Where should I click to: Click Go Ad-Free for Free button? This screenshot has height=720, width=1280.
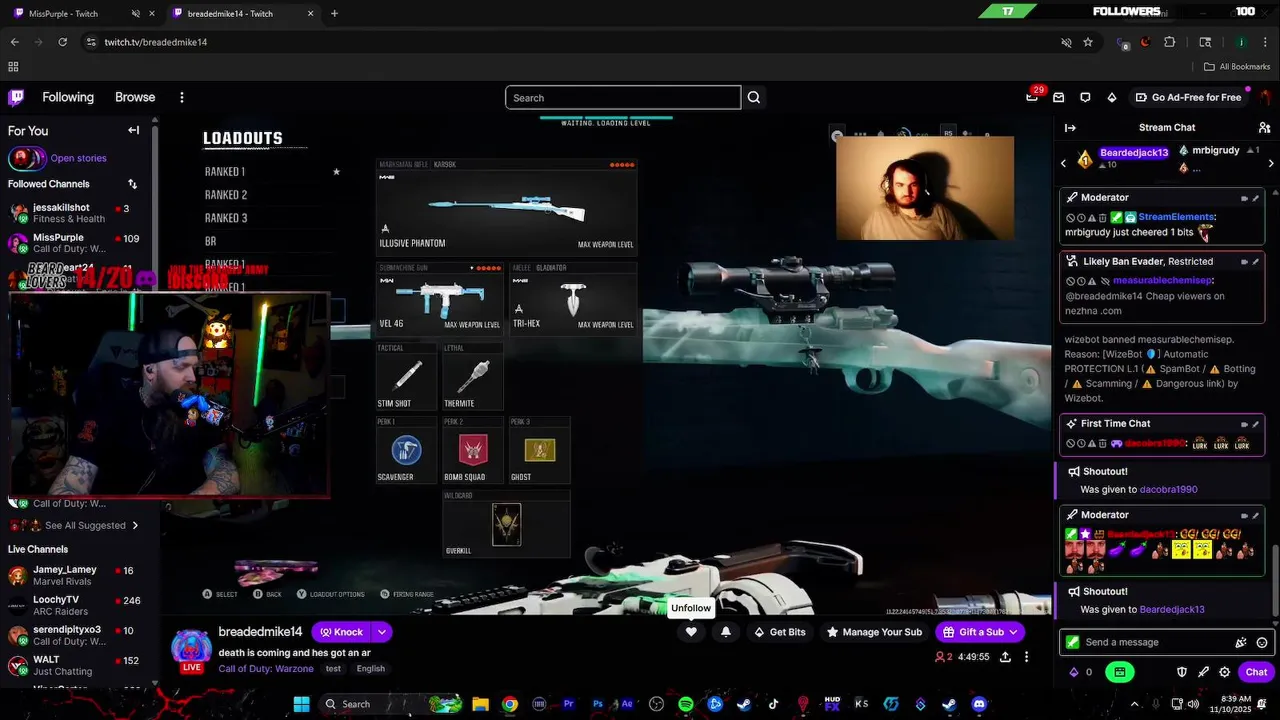pyautogui.click(x=1188, y=97)
